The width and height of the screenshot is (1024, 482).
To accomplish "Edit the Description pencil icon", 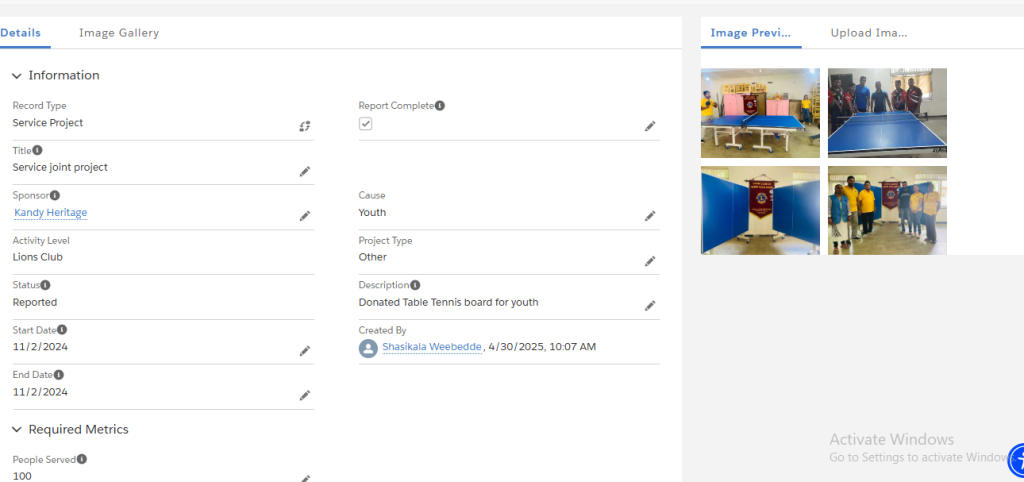I will click(650, 306).
